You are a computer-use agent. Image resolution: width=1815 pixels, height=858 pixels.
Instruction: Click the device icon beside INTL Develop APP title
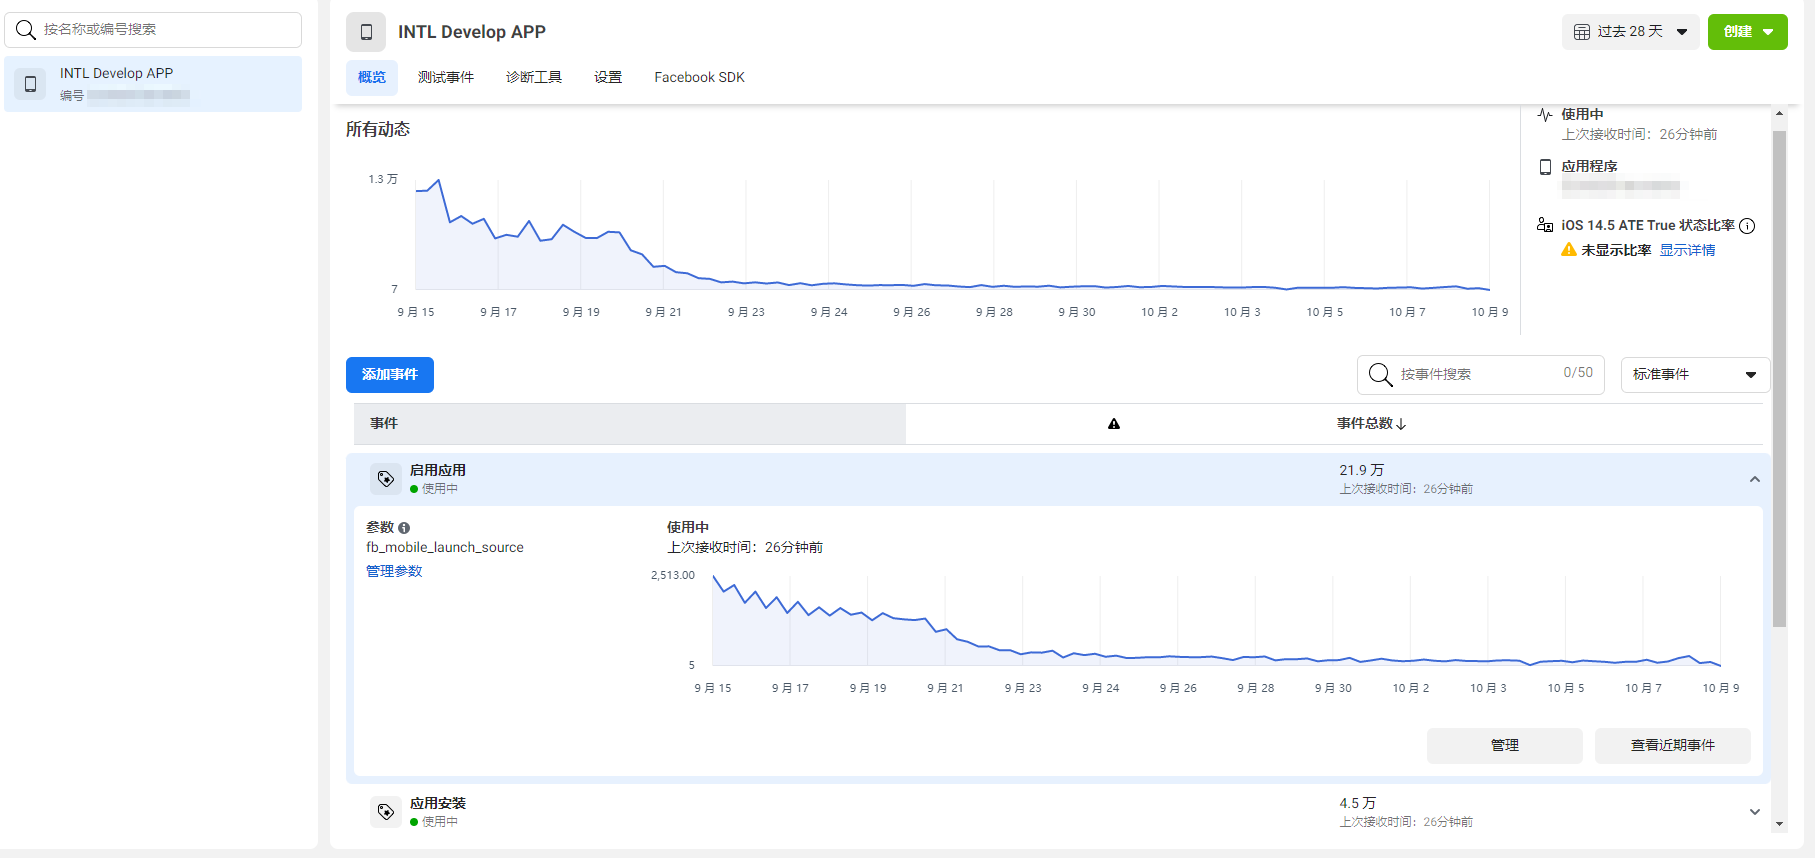(366, 32)
